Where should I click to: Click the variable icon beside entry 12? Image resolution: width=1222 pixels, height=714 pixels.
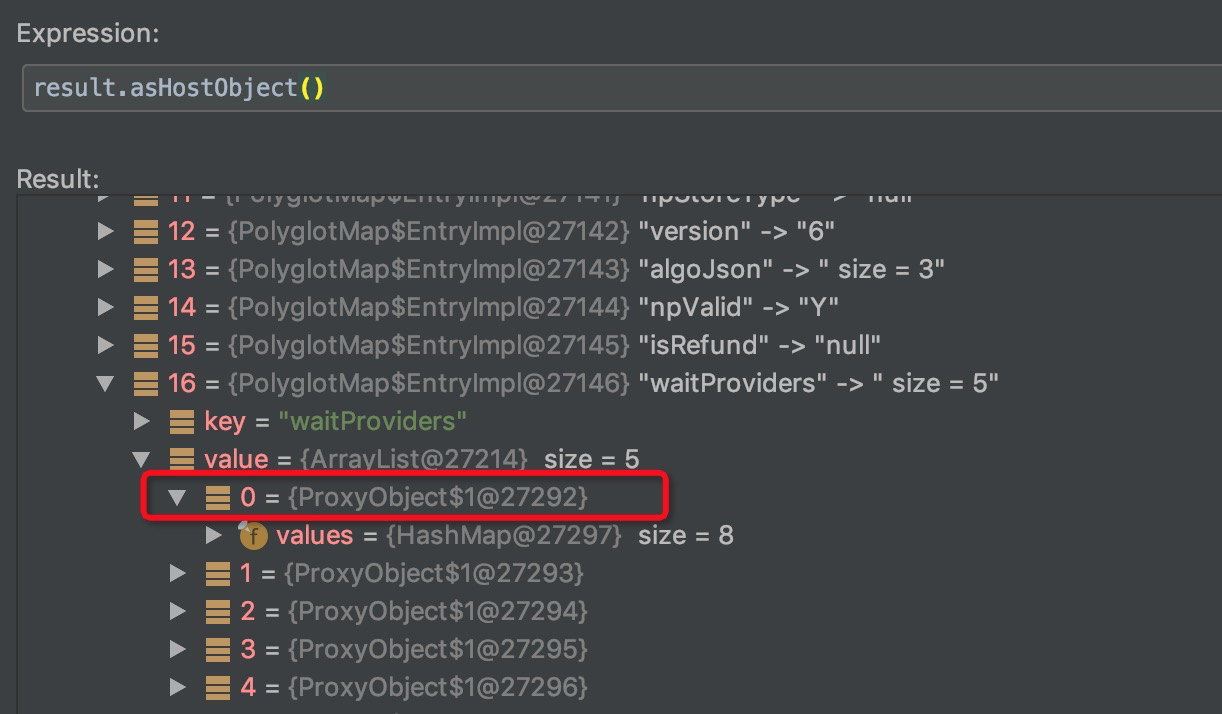[147, 231]
